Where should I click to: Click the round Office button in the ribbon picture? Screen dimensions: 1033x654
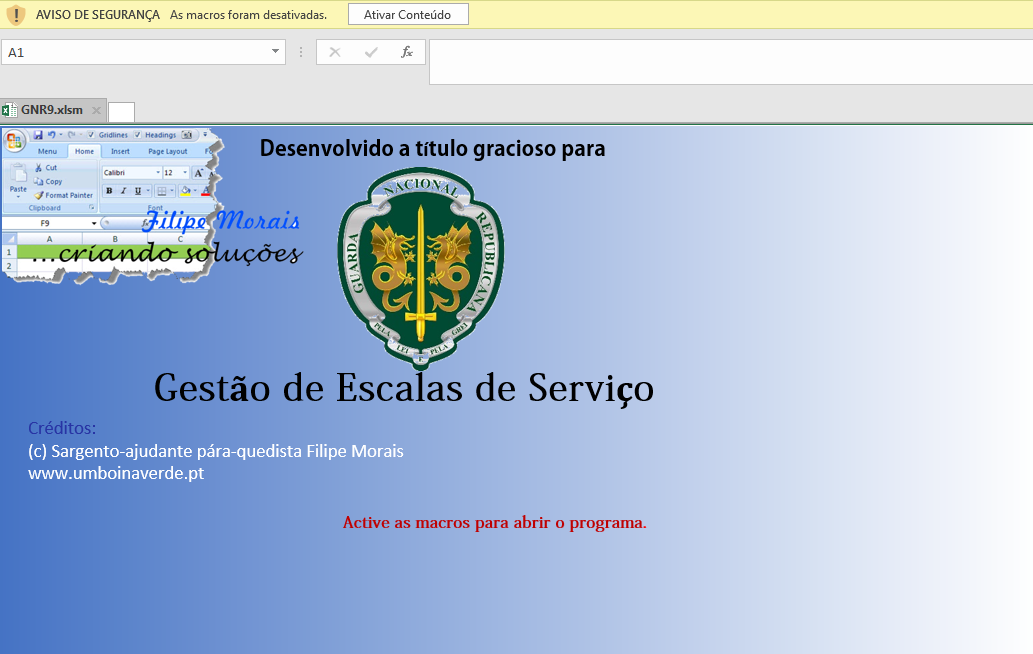[x=14, y=138]
